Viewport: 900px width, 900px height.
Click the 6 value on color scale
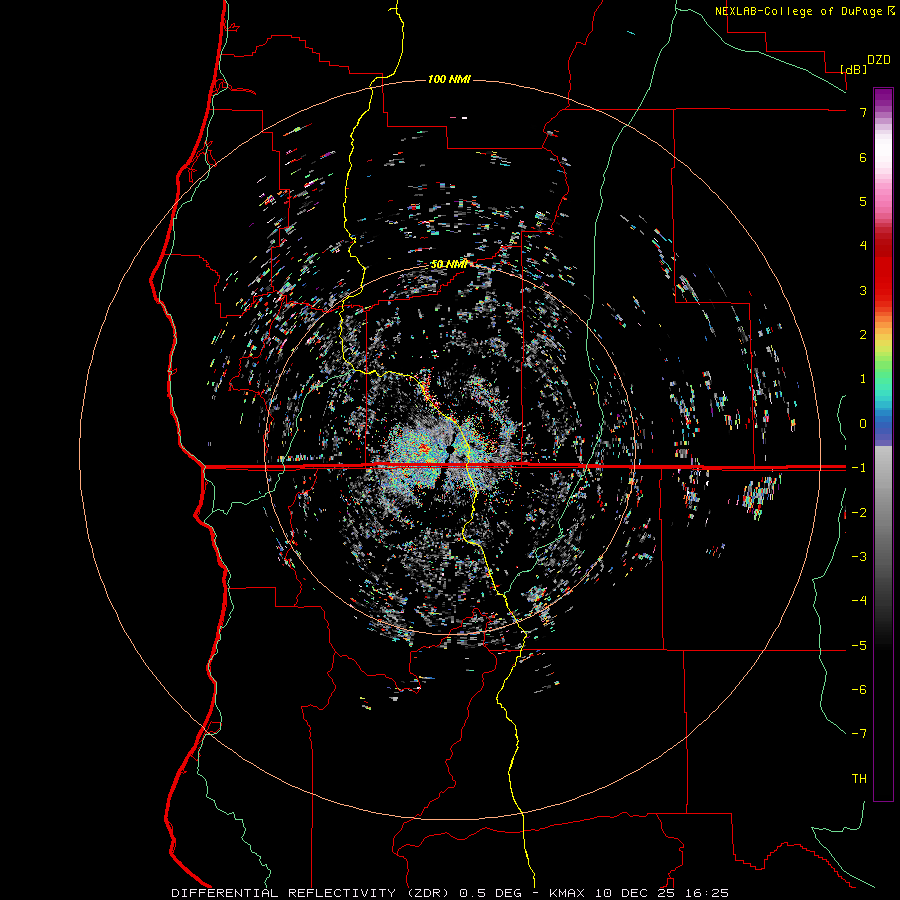(863, 157)
